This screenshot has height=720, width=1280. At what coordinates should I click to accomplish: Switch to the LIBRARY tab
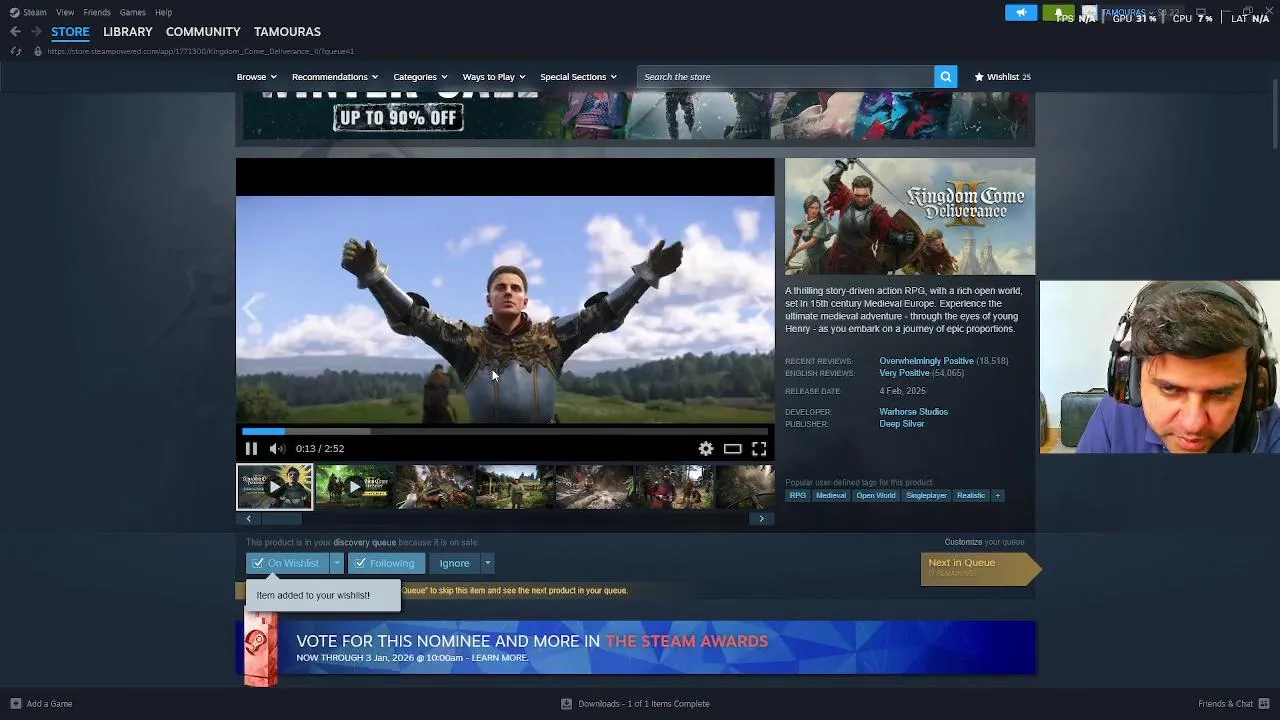(128, 32)
